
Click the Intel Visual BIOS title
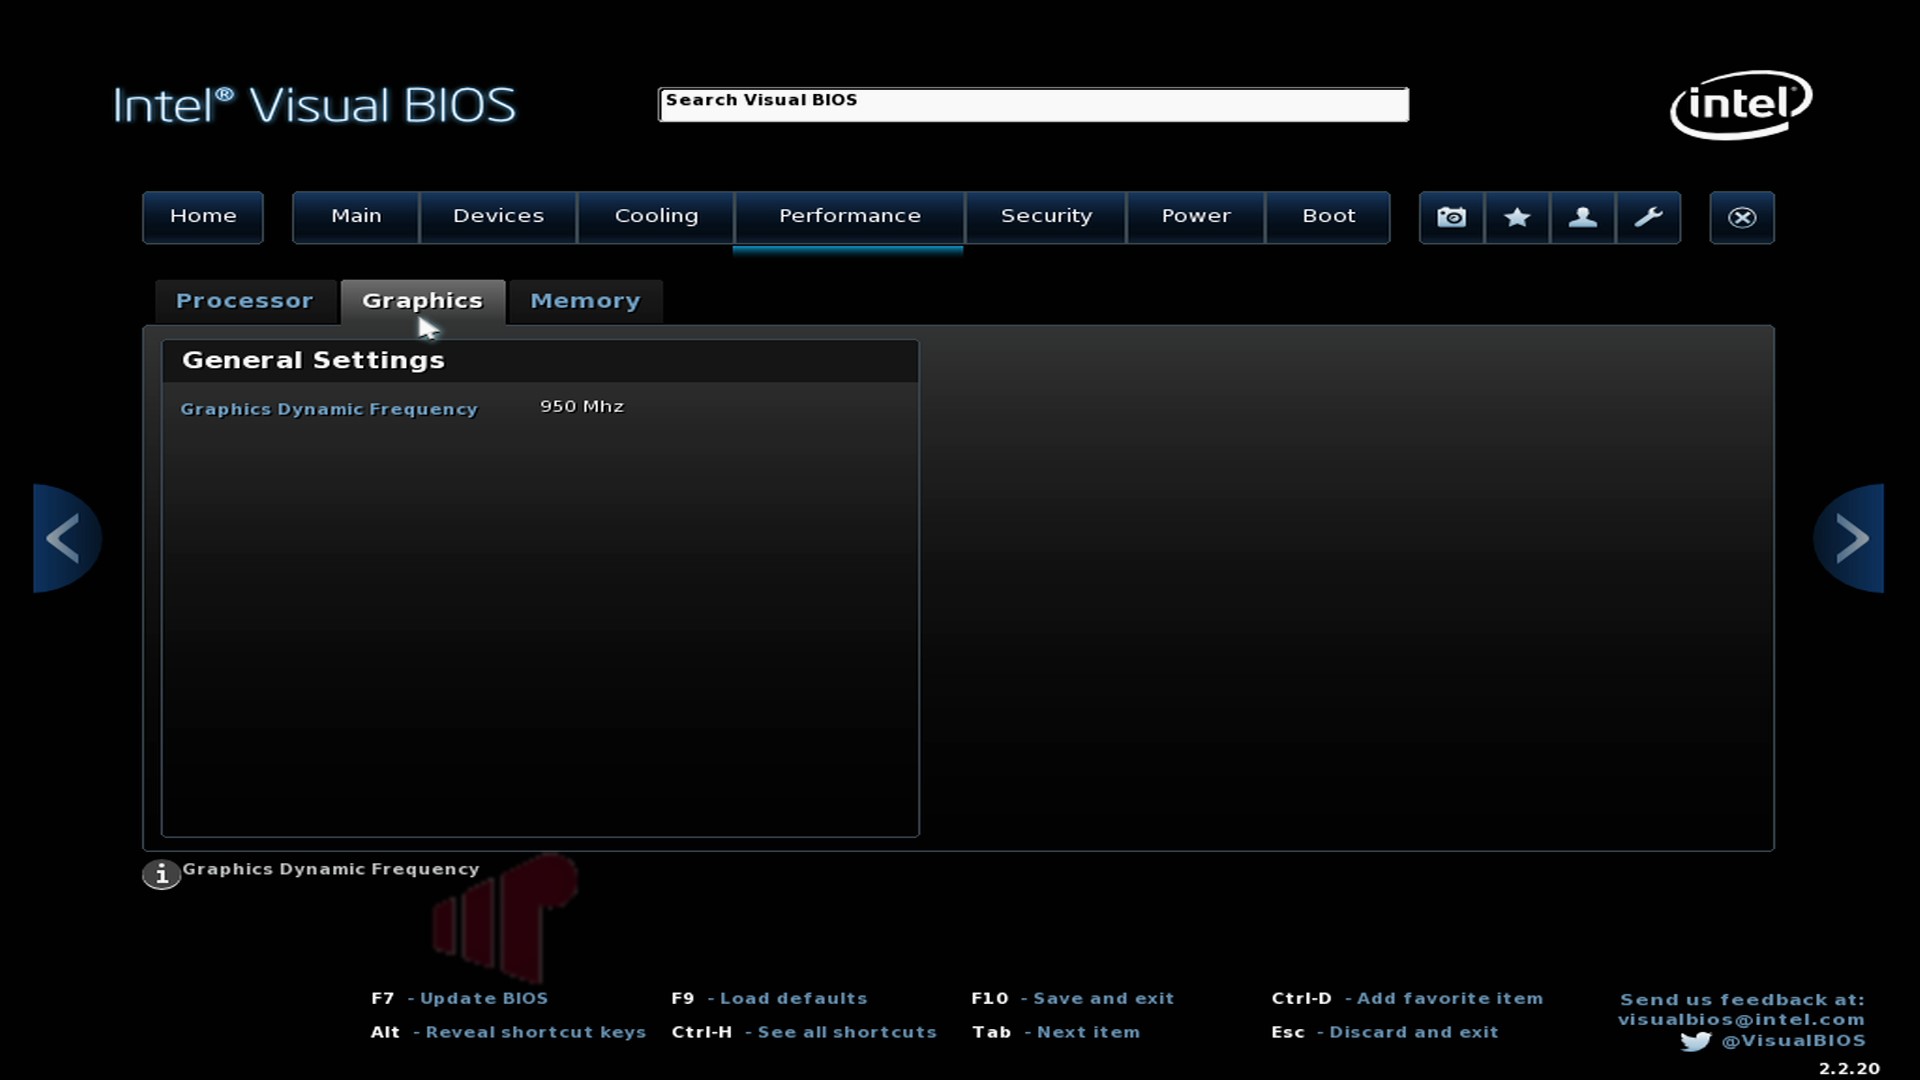click(x=314, y=105)
